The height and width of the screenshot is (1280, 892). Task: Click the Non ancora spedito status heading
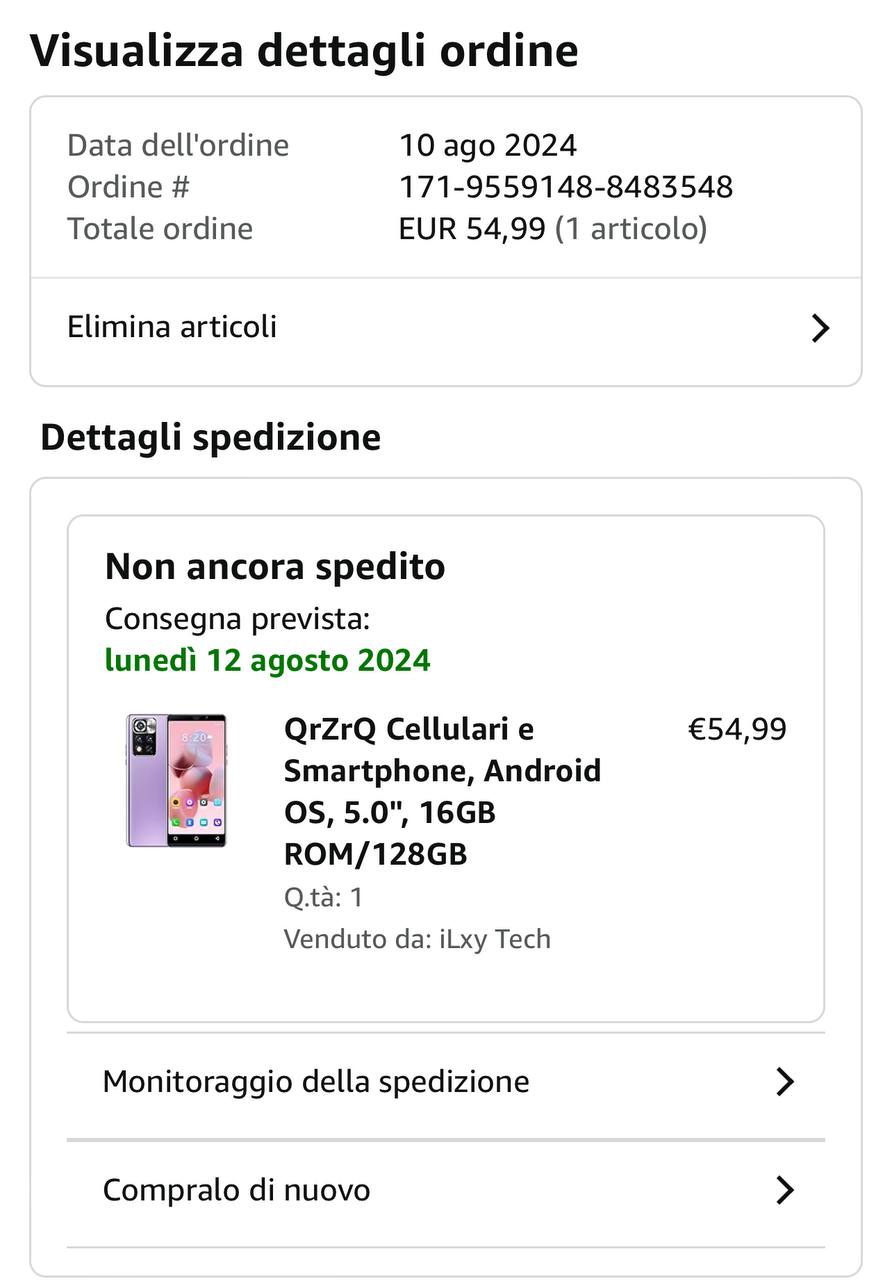(275, 567)
